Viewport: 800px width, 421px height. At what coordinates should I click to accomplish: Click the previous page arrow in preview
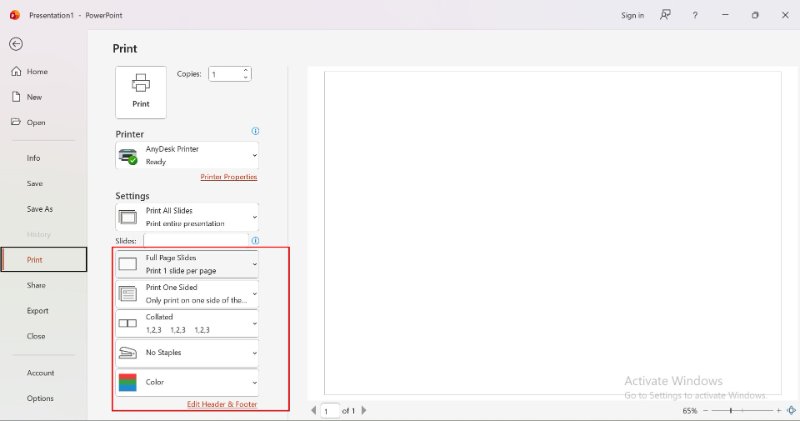coord(314,410)
